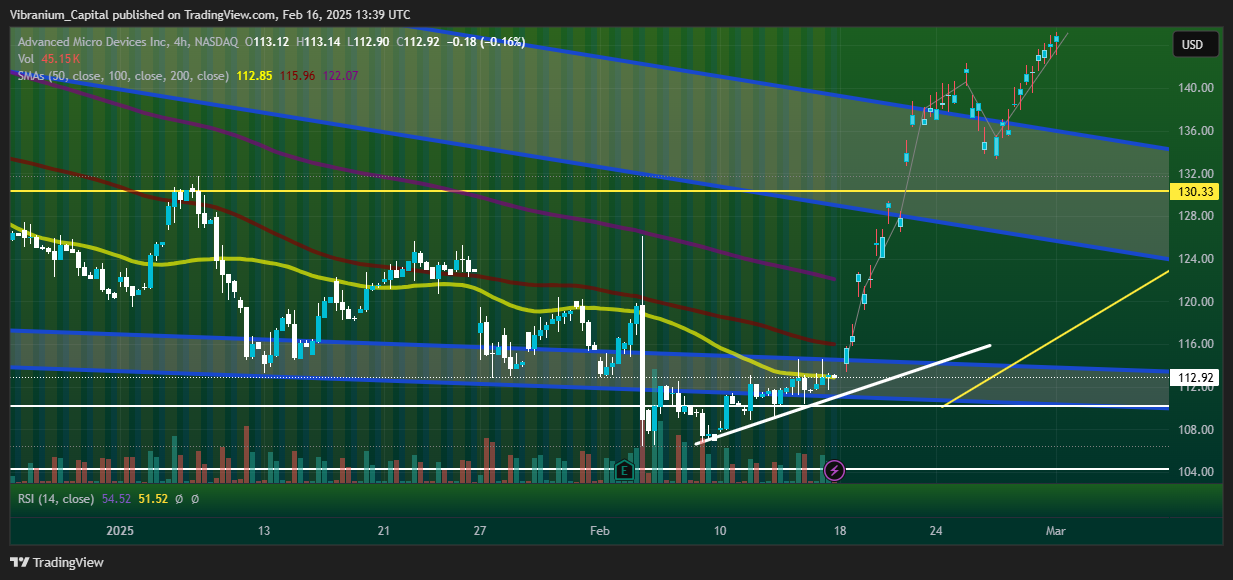This screenshot has width=1233, height=580.
Task: Click the 50 SMA value 112.85
Action: (252, 76)
